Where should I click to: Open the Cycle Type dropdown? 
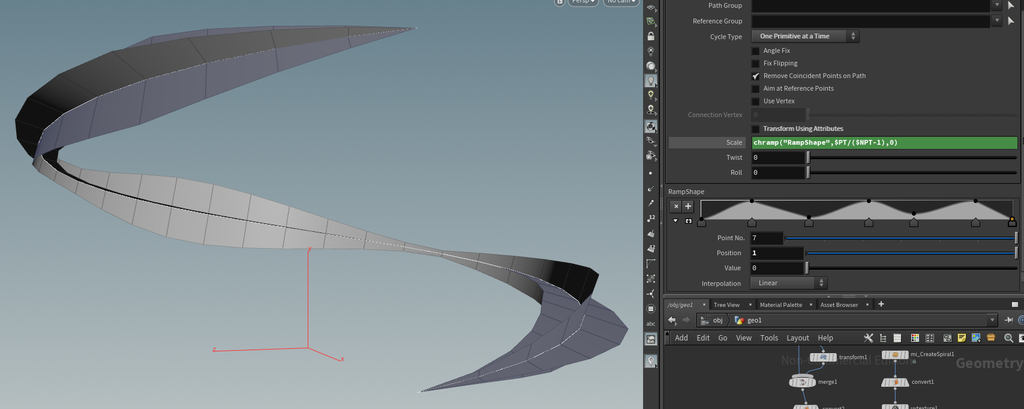(x=805, y=37)
